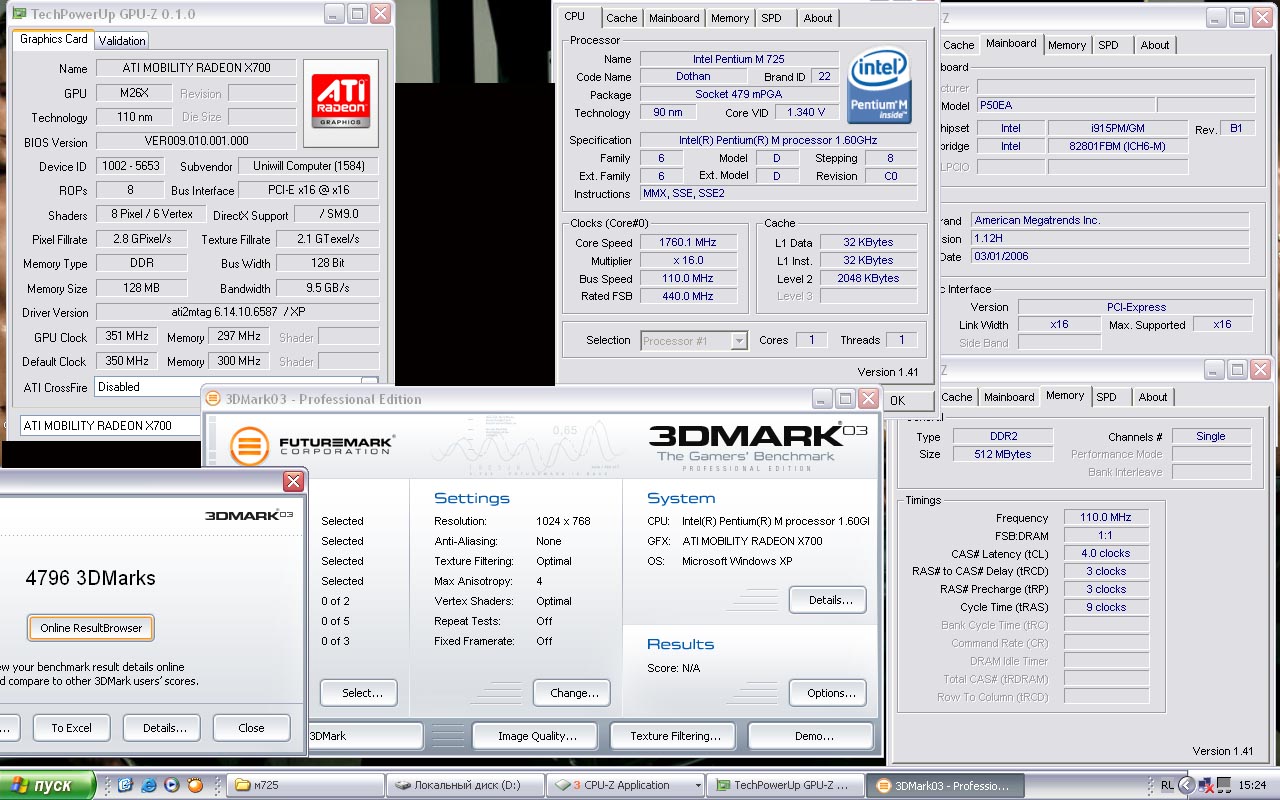Click the GPU-Z title bar icon
The width and height of the screenshot is (1280, 800).
coord(18,14)
